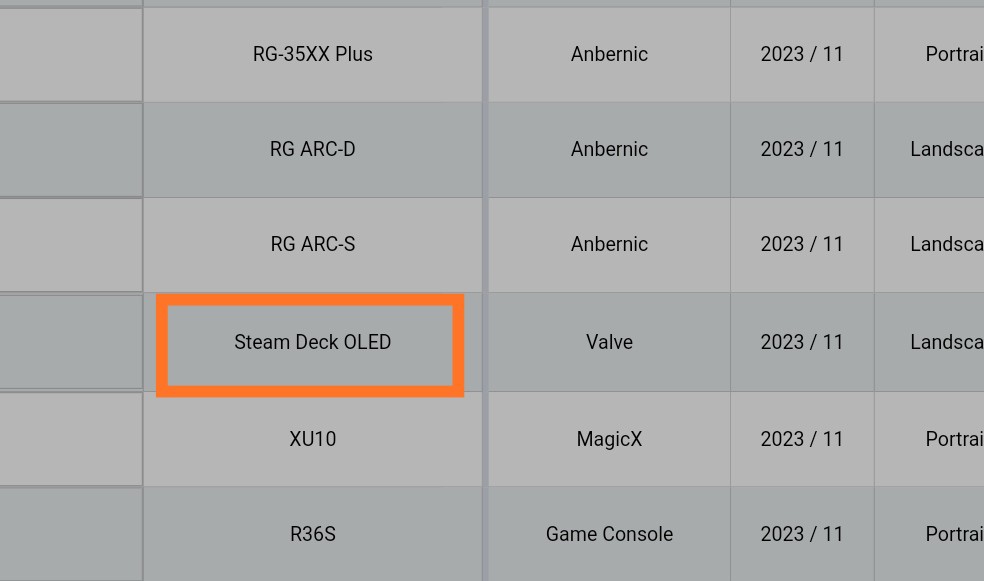The width and height of the screenshot is (984, 581).
Task: Click the R36S model cell
Action: point(313,534)
